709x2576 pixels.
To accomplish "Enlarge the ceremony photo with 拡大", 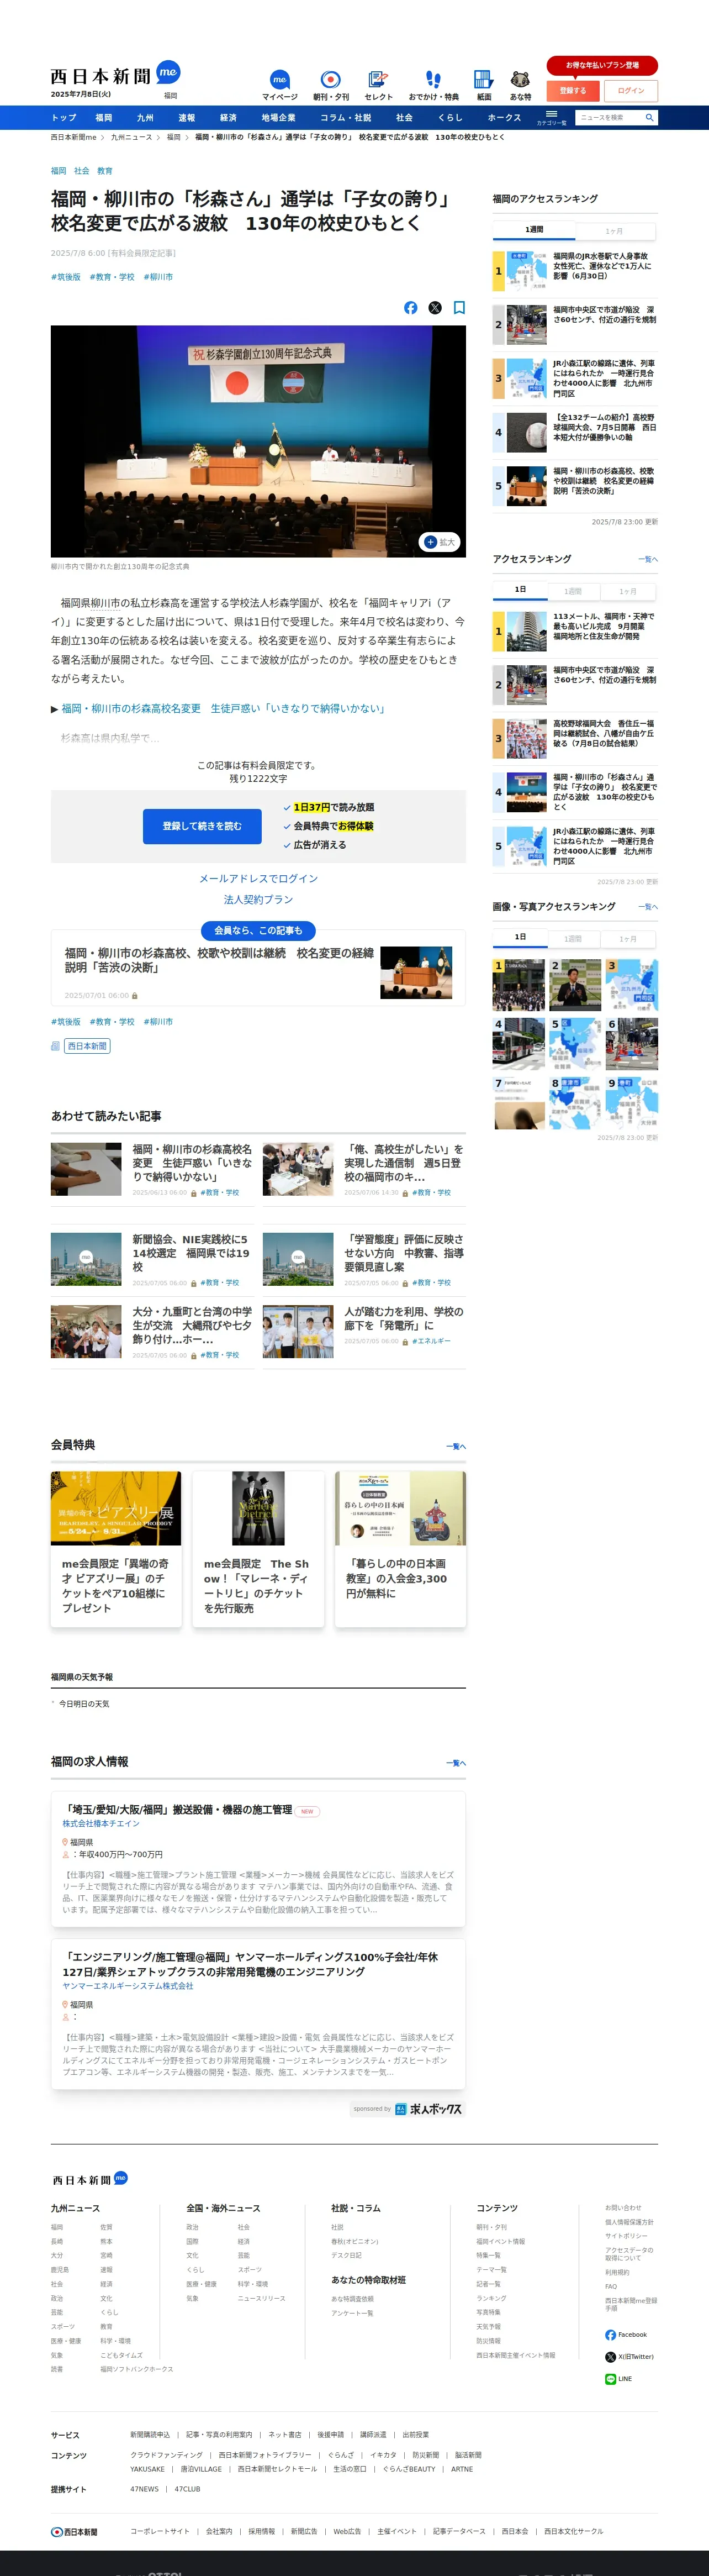I will click(x=439, y=542).
